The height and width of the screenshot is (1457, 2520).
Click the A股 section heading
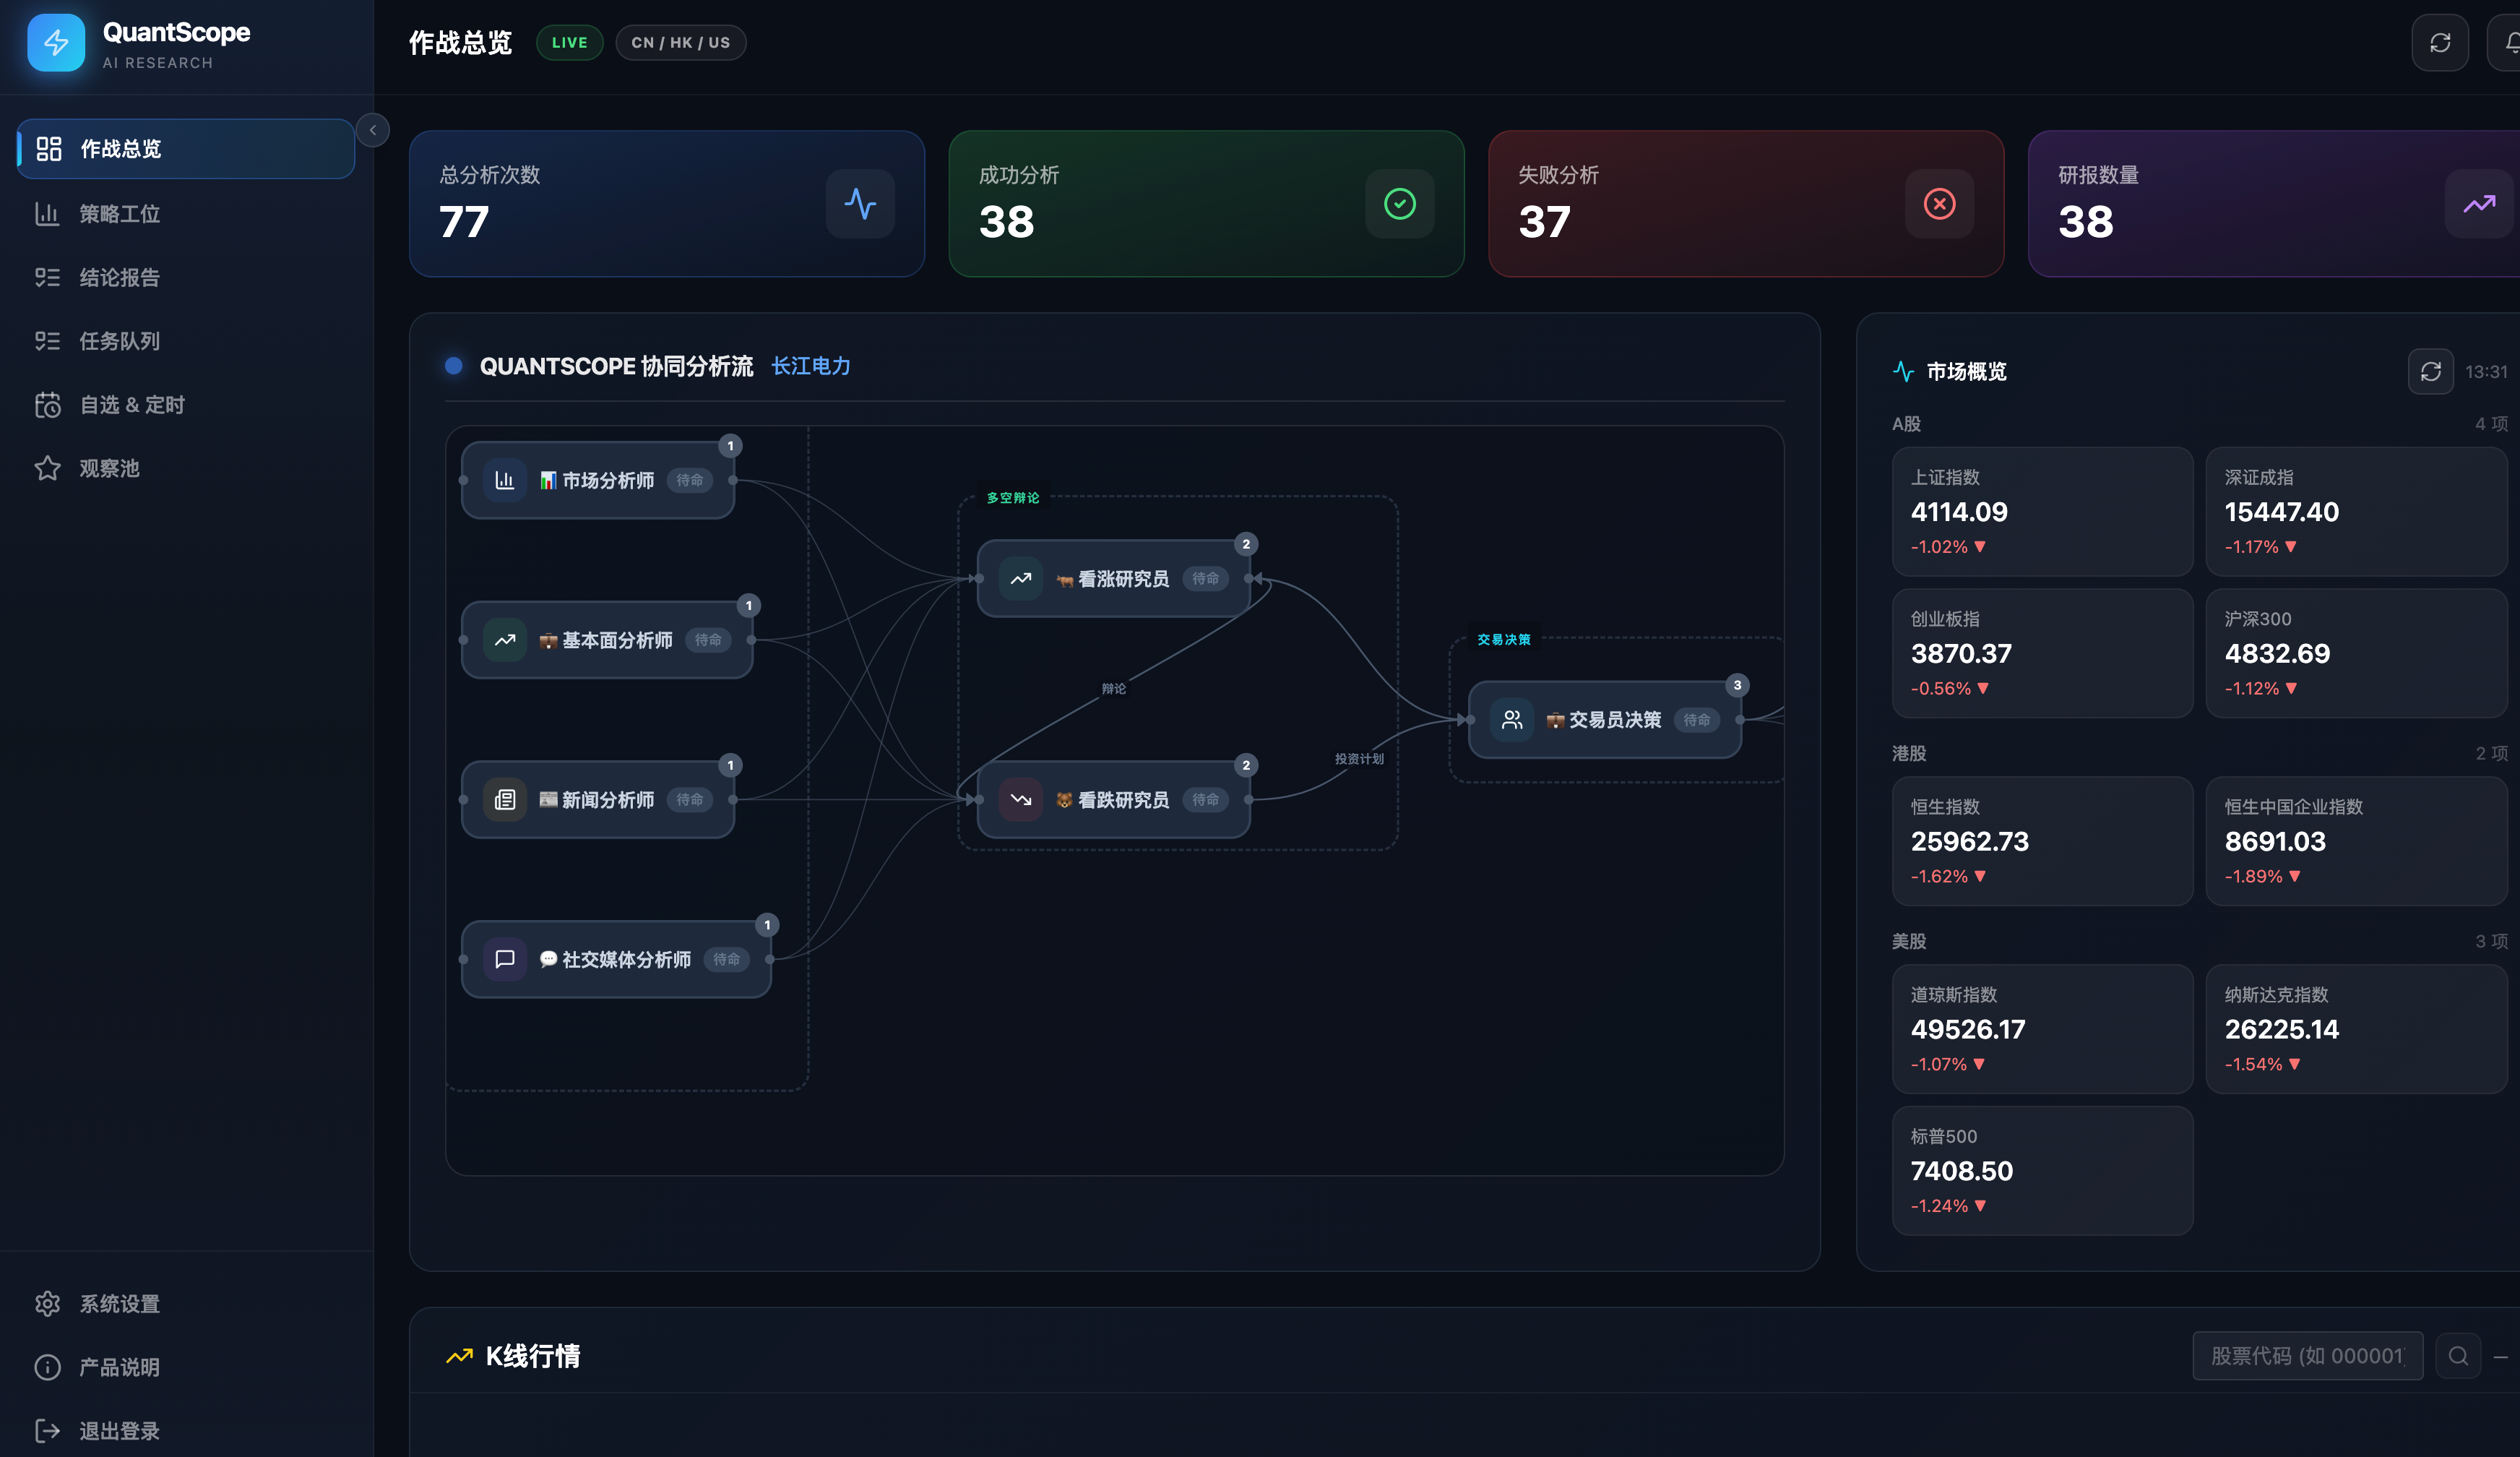pyautogui.click(x=1906, y=424)
